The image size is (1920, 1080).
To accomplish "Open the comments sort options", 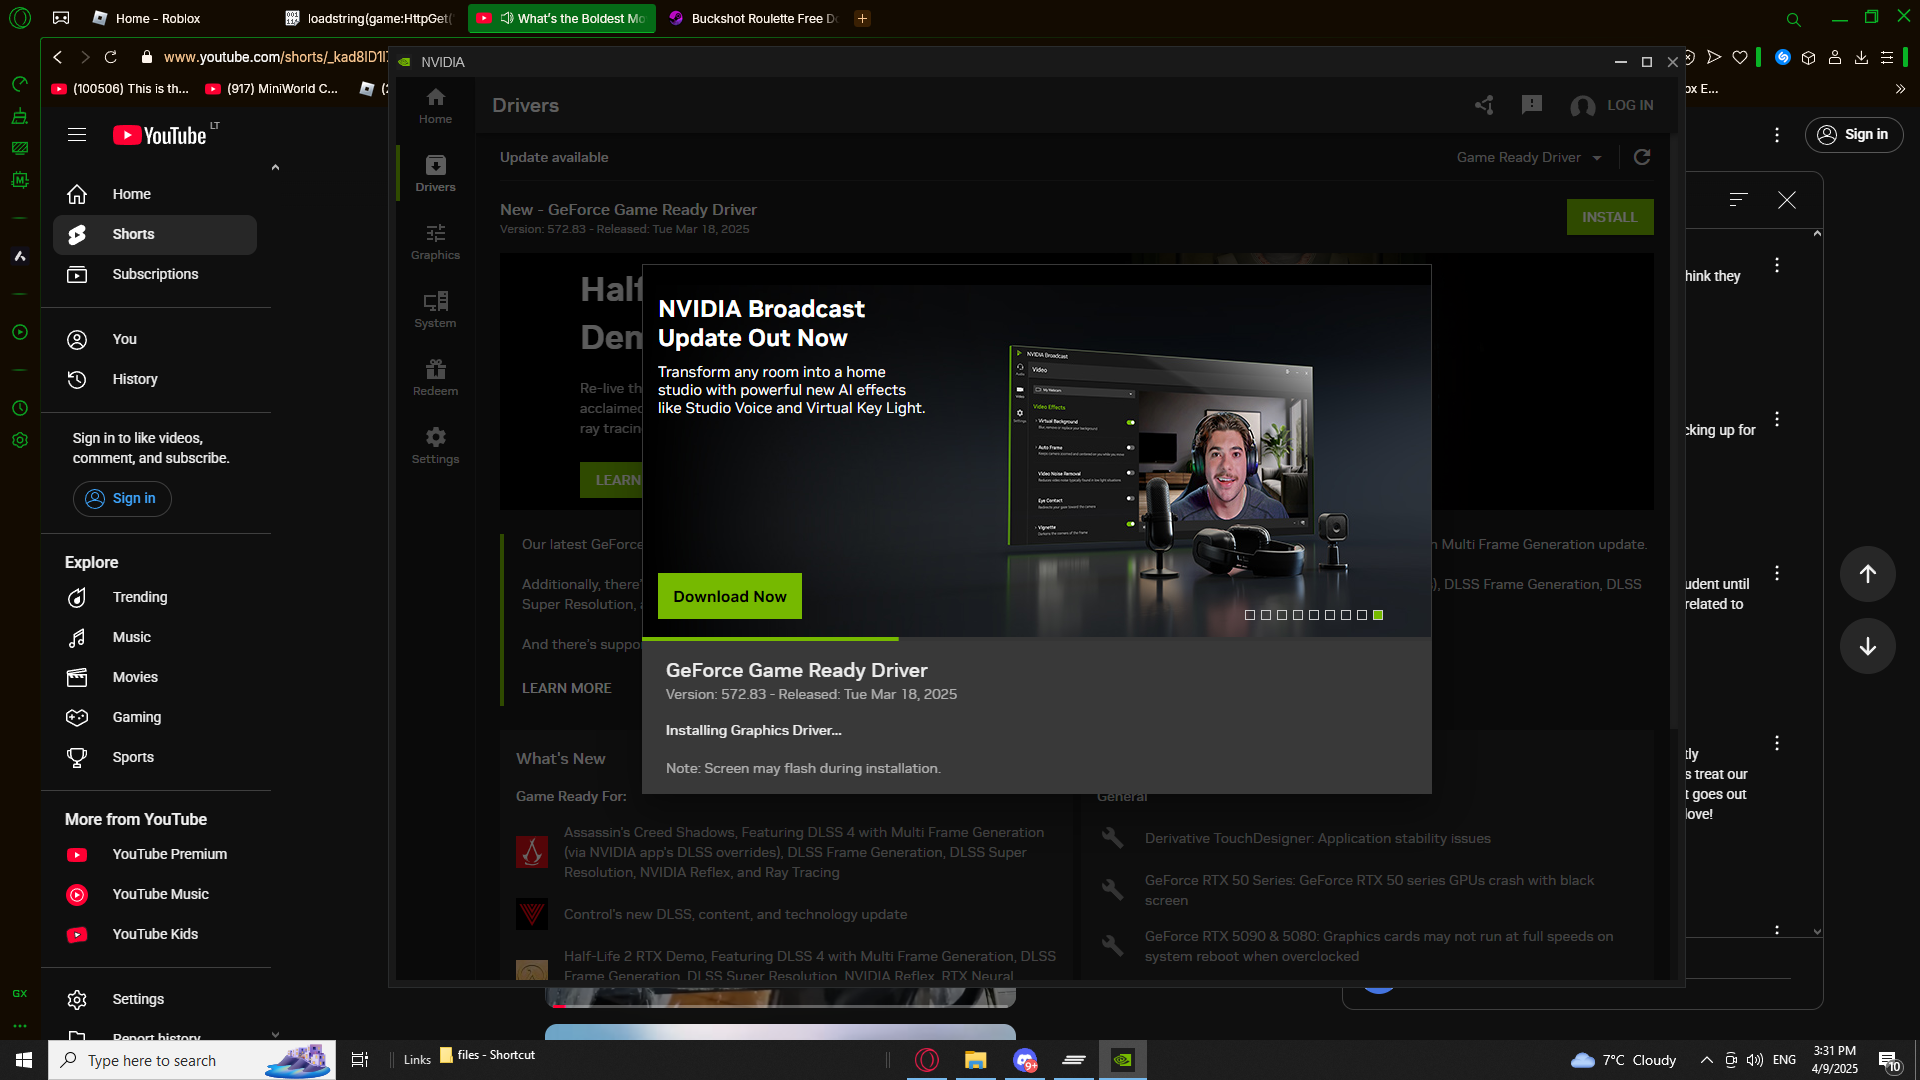I will tap(1739, 199).
